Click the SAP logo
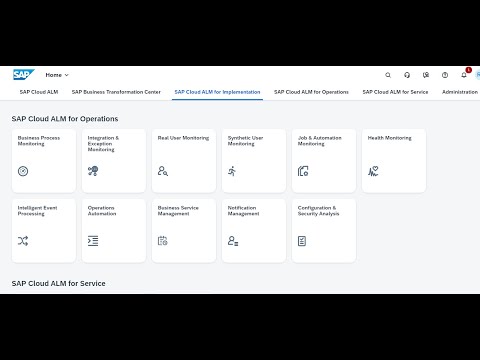 tap(23, 75)
